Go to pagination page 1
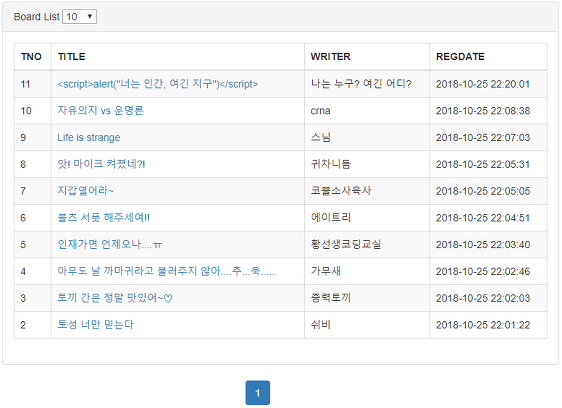Image resolution: width=562 pixels, height=408 pixels. click(x=257, y=393)
